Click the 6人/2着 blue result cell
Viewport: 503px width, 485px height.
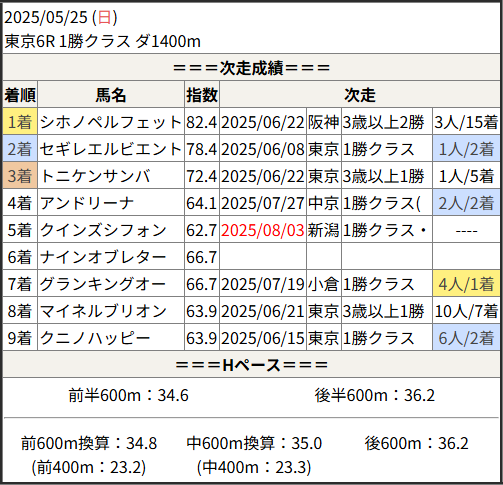coord(466,338)
